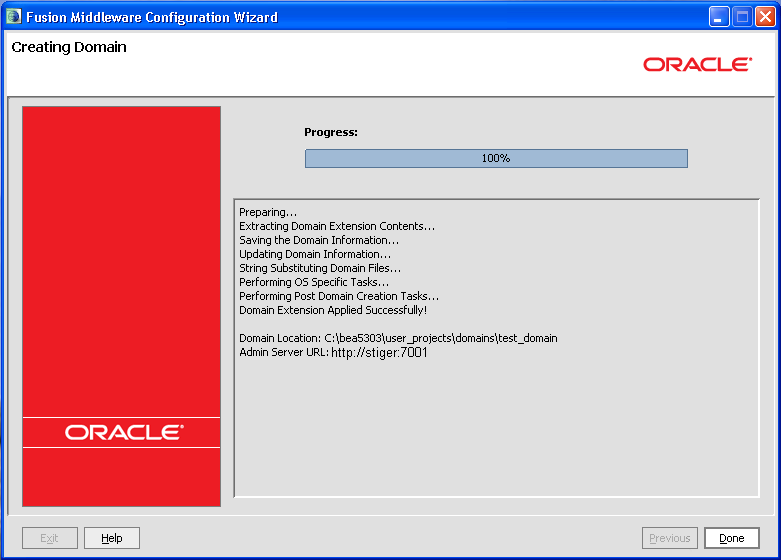Click 'Performing Post Domain Creation Tasks...' line
This screenshot has height=560, width=781.
coord(339,296)
